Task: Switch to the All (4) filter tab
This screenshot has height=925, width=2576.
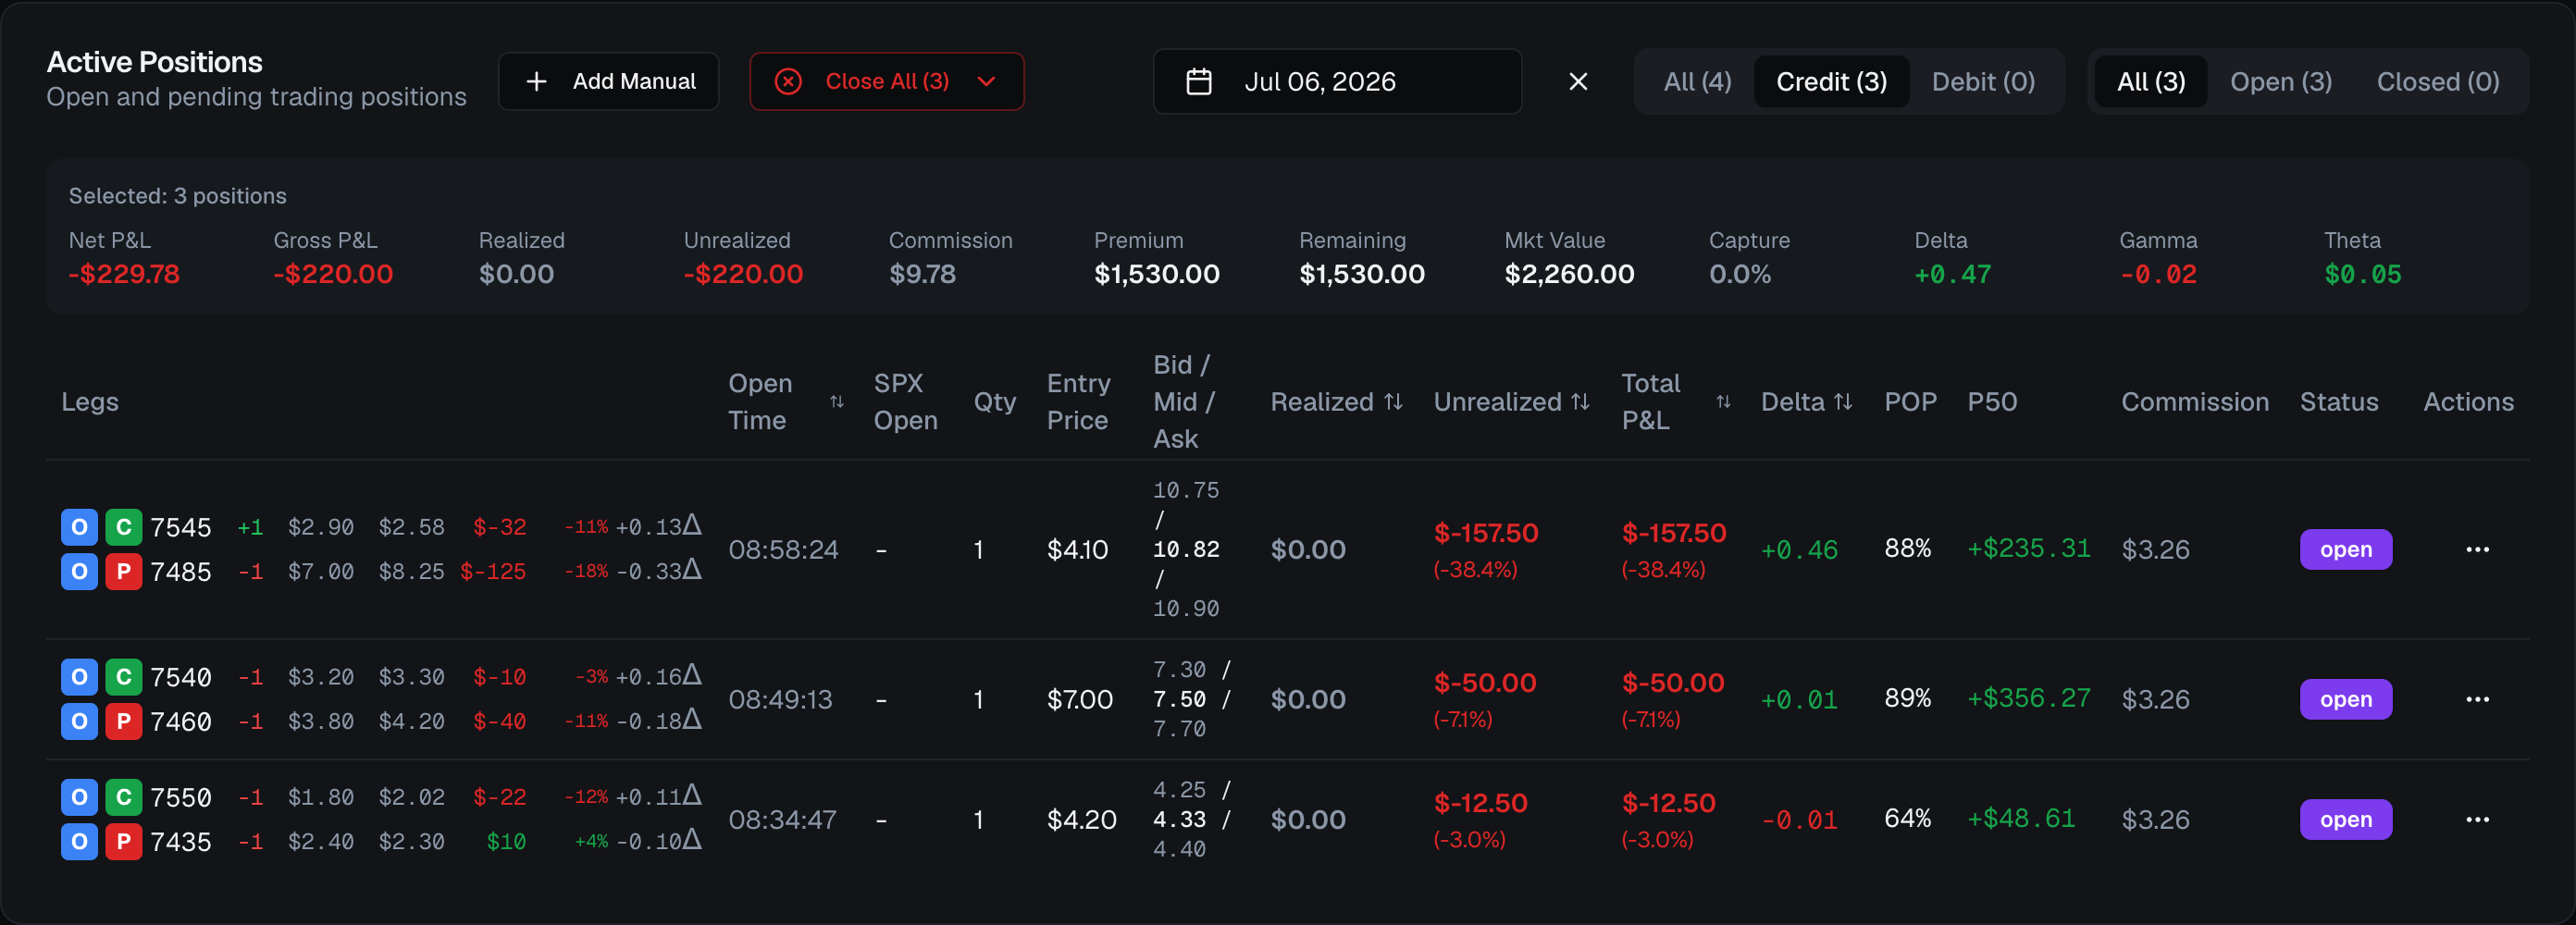Action: click(1697, 81)
